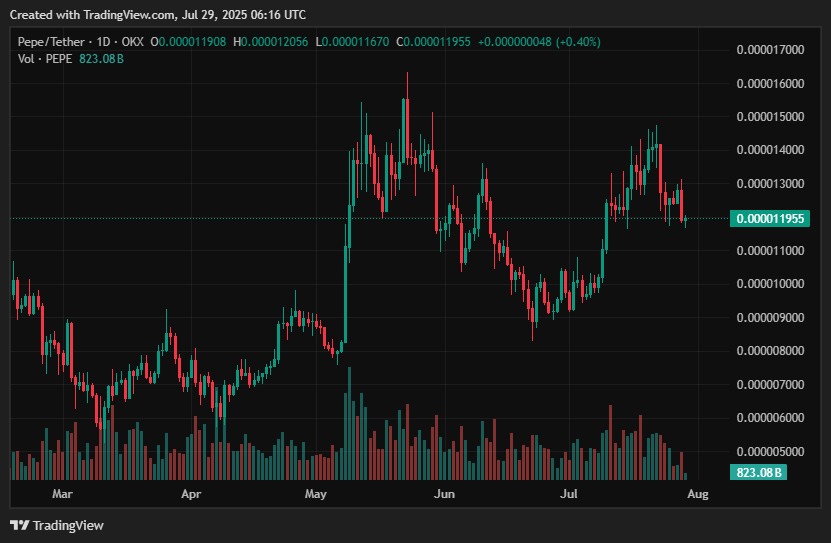
Task: Select the Pepe/Tether symbol title
Action: (51, 42)
